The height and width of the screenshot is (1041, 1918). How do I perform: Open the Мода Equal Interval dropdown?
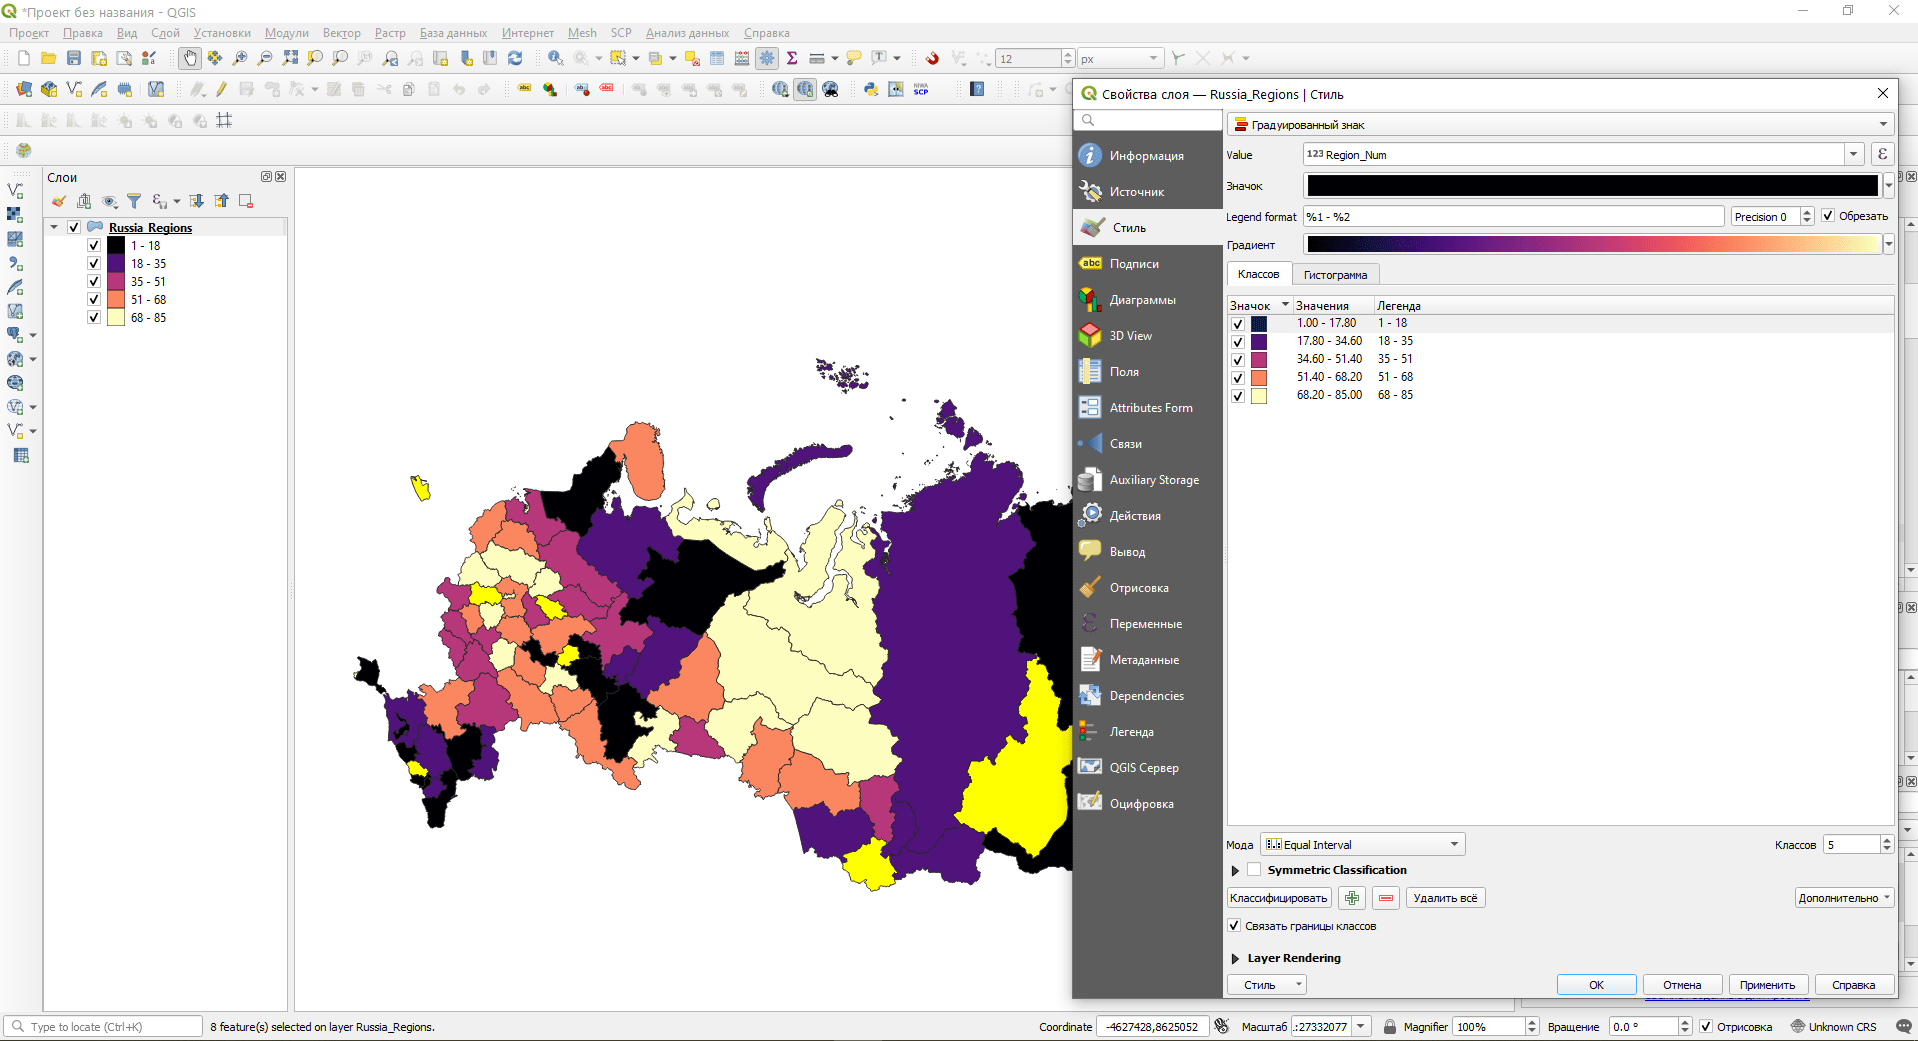(x=1362, y=845)
